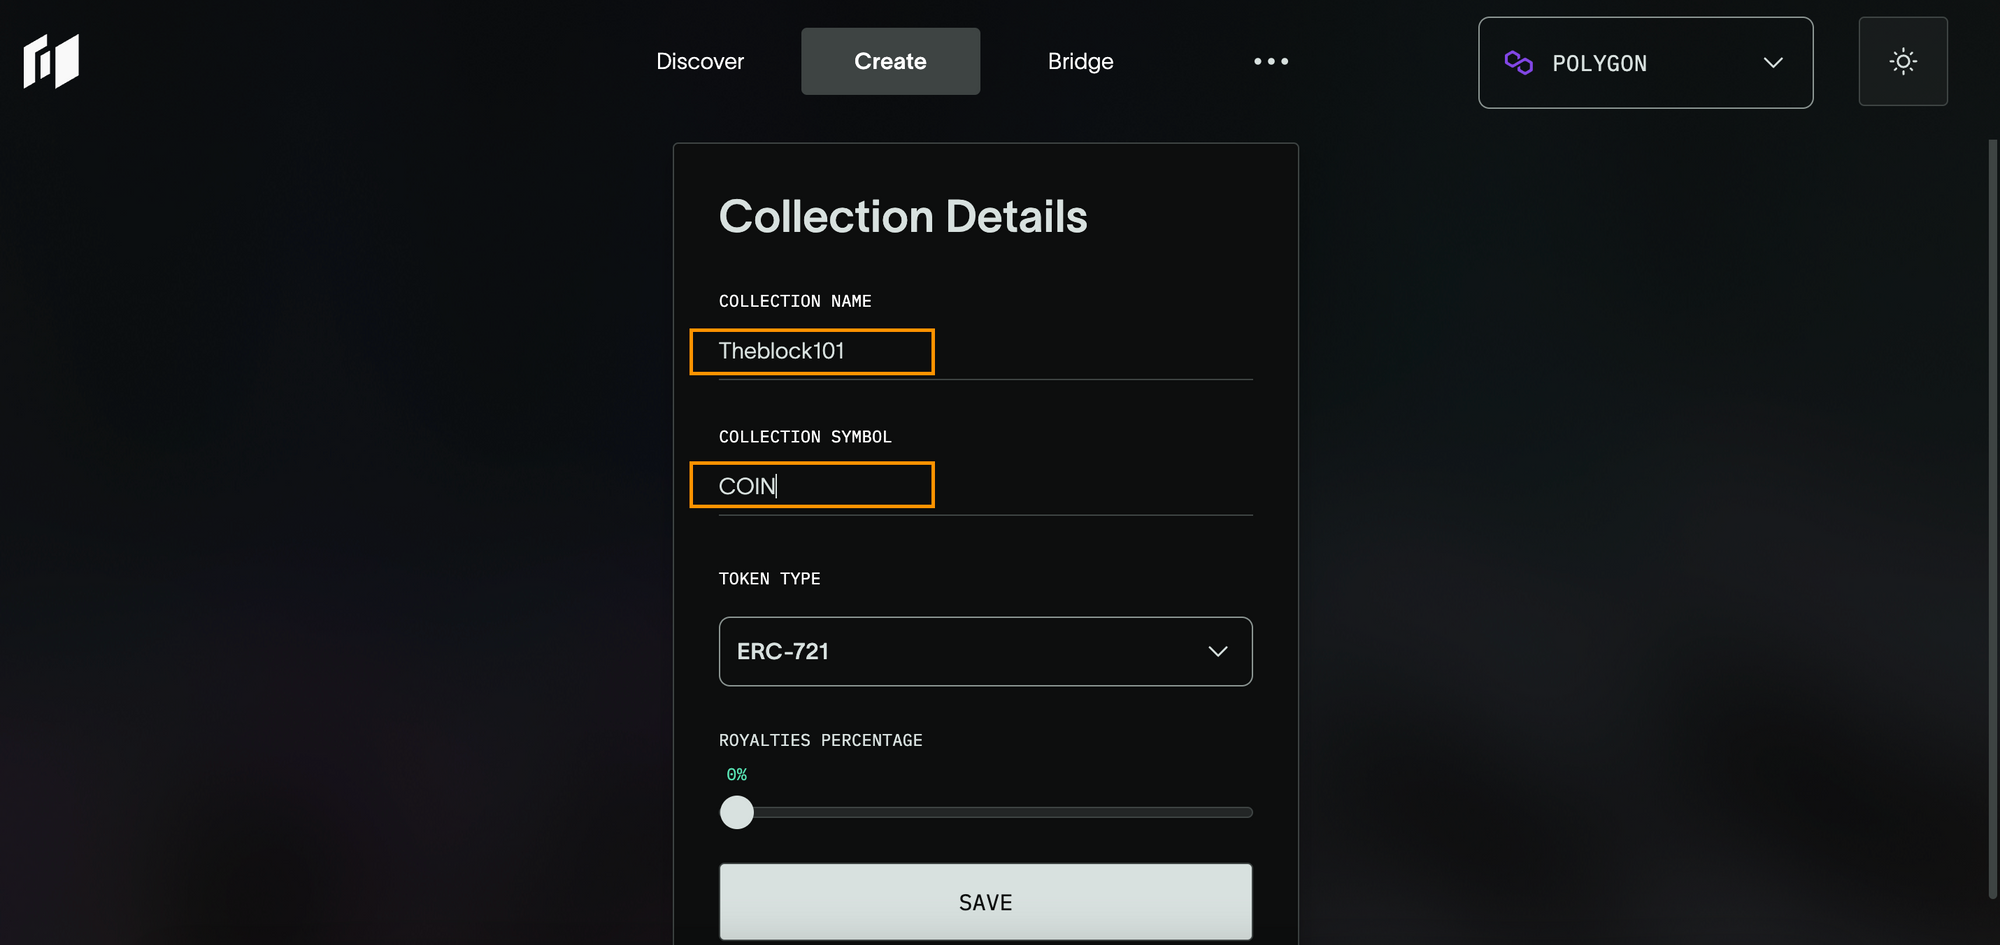Open the Discover tab

[700, 61]
